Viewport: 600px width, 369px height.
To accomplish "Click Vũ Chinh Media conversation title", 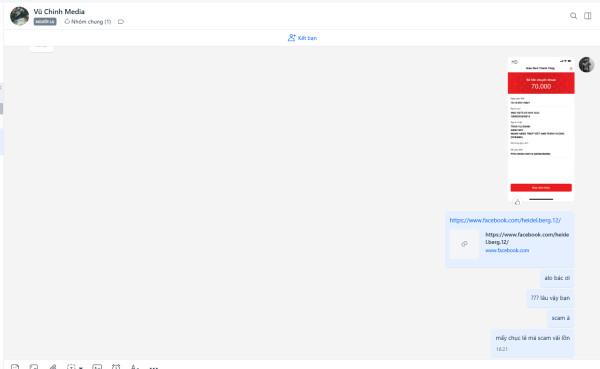I will pos(59,11).
